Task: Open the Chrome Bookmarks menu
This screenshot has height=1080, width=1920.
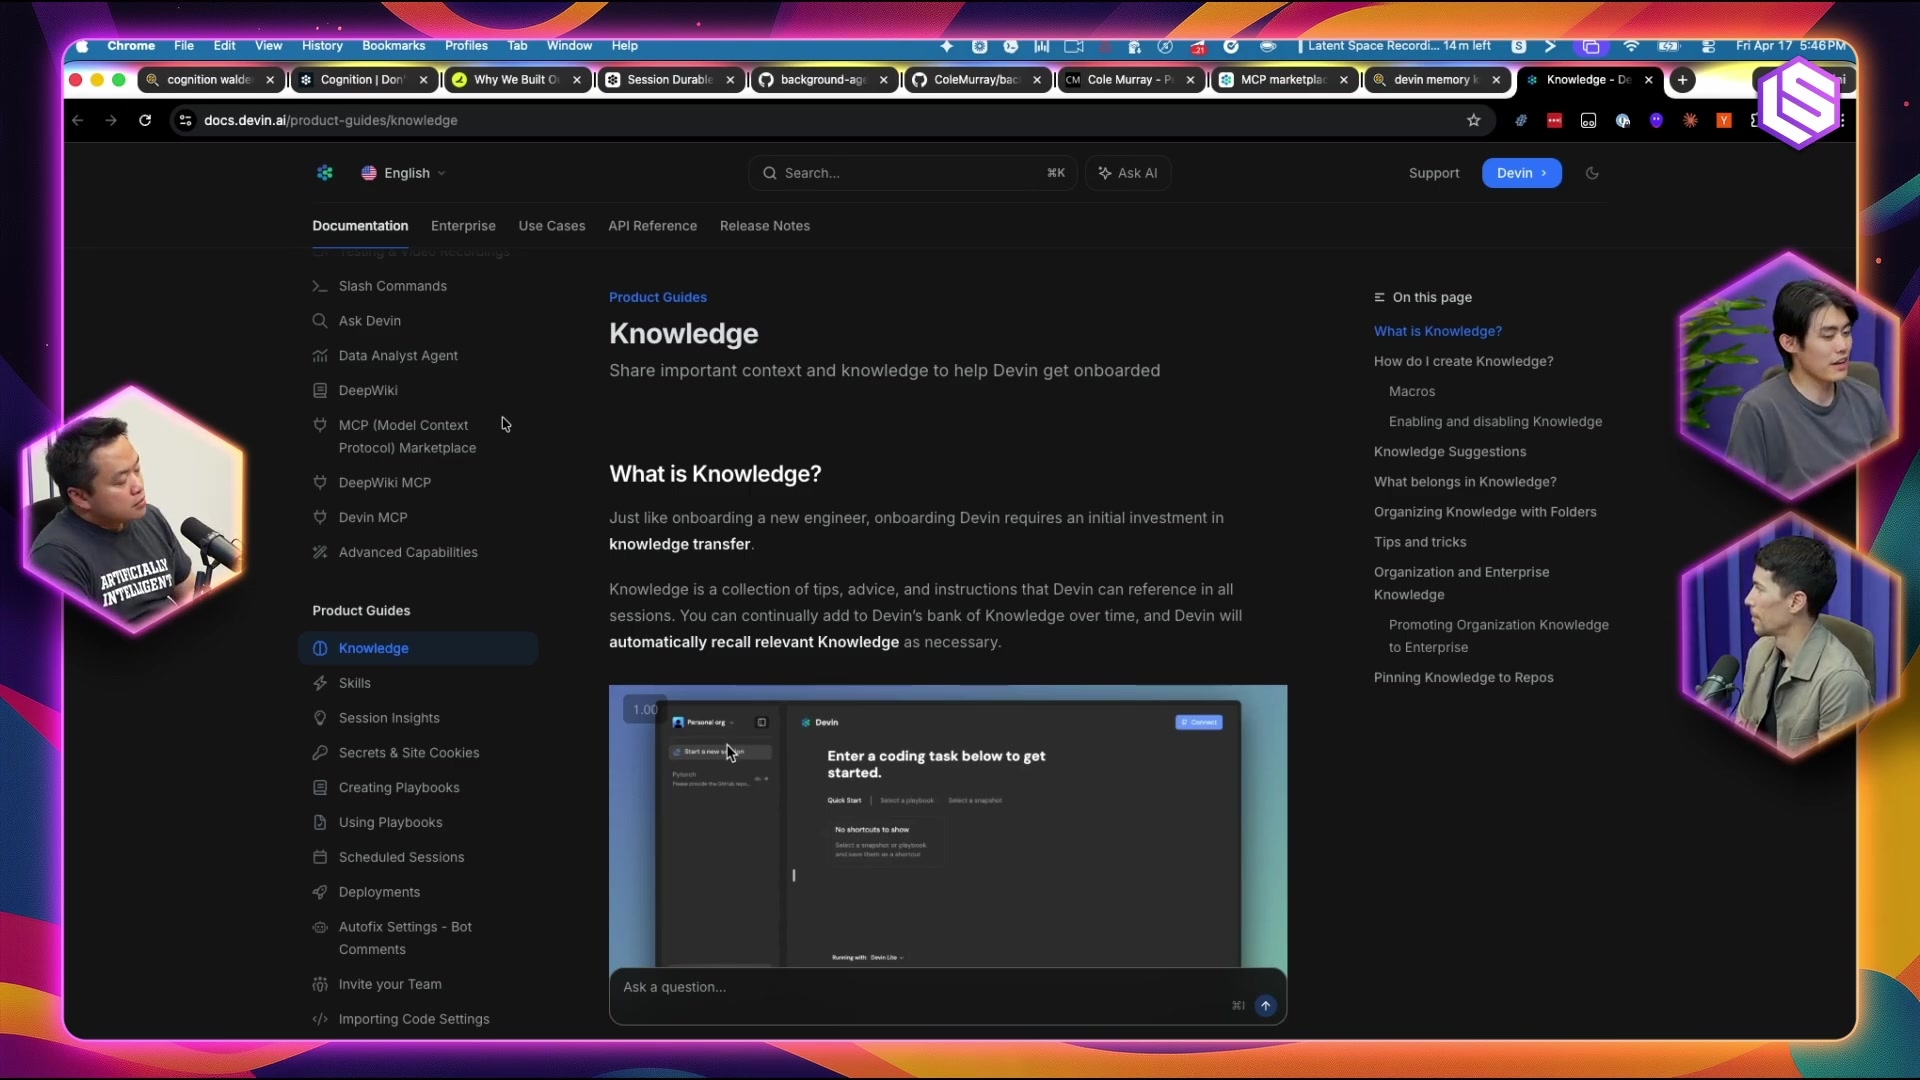Action: [393, 46]
